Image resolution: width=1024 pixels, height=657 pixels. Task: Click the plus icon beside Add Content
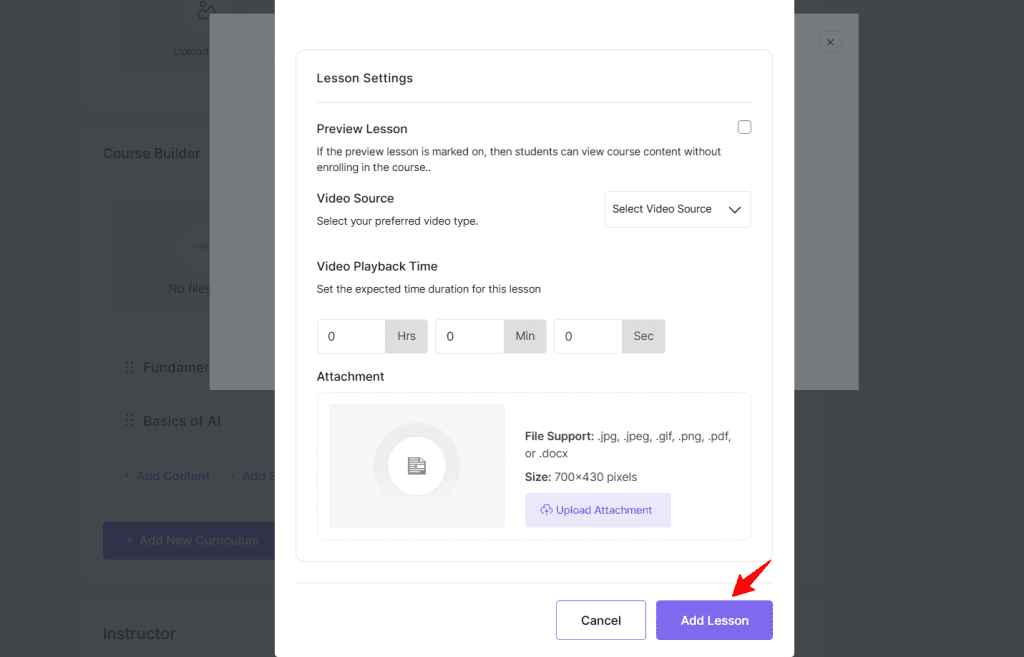click(128, 476)
